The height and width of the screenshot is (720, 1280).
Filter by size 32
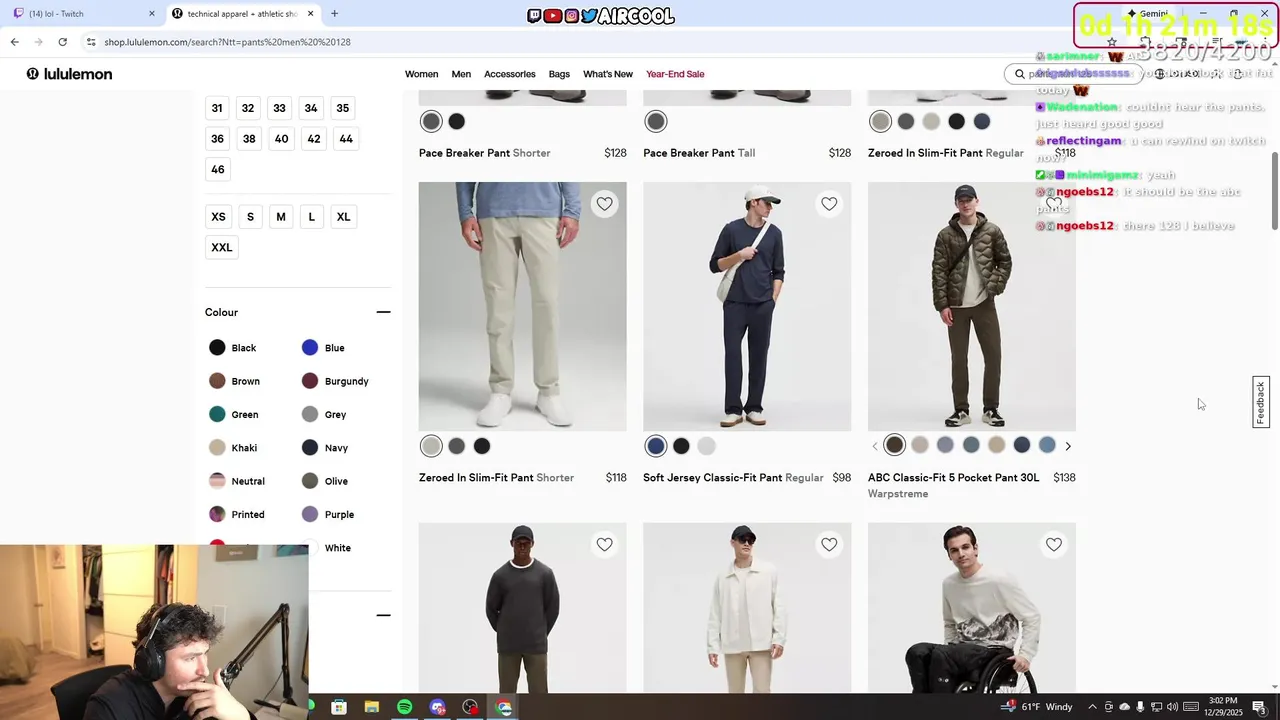pyautogui.click(x=248, y=108)
